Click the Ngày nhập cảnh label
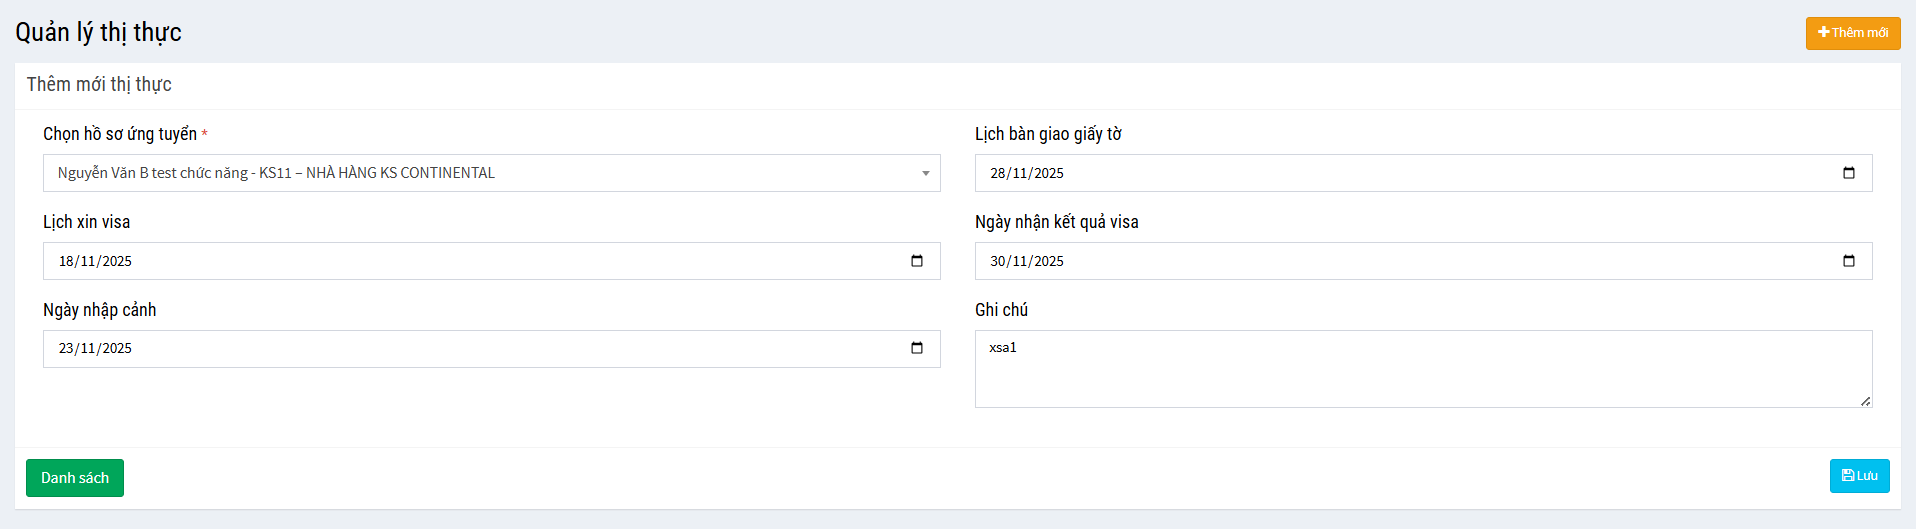 point(100,310)
